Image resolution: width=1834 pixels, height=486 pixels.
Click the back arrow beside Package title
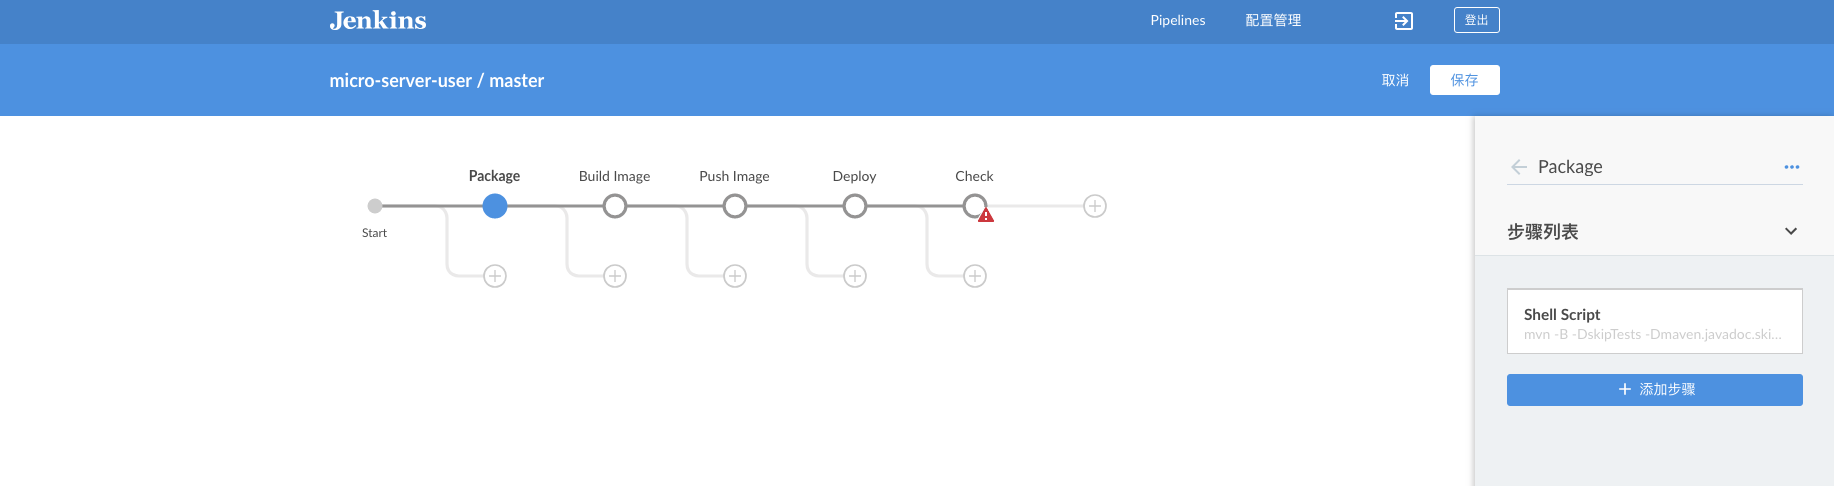click(1519, 167)
